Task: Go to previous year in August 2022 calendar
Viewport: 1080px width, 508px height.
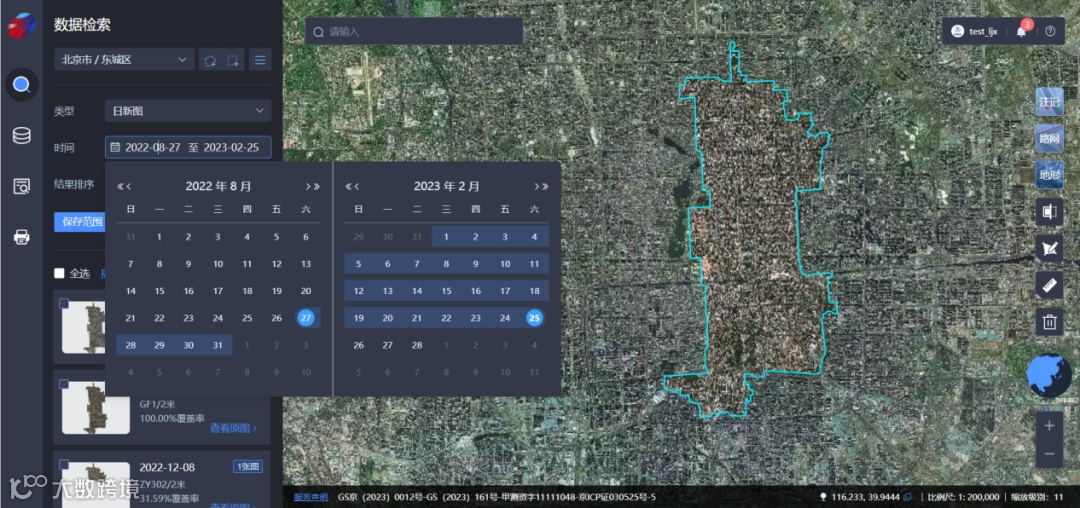Action: click(120, 187)
